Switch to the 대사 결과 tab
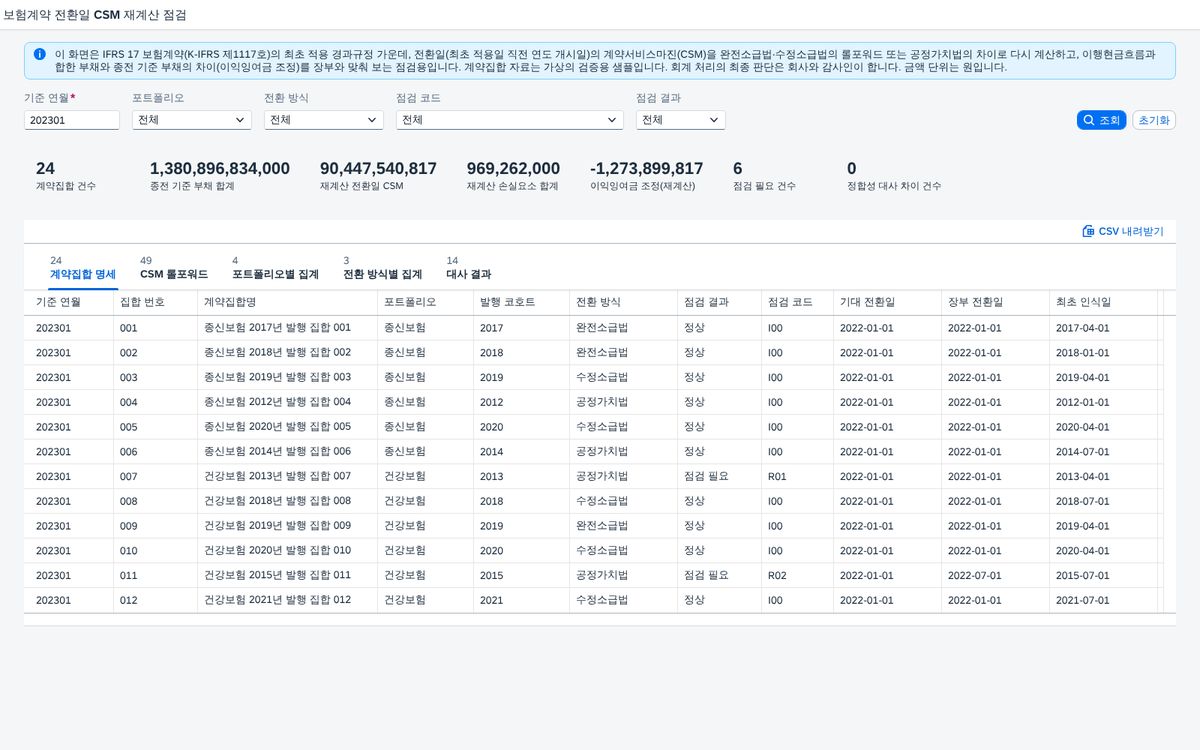 pyautogui.click(x=468, y=268)
